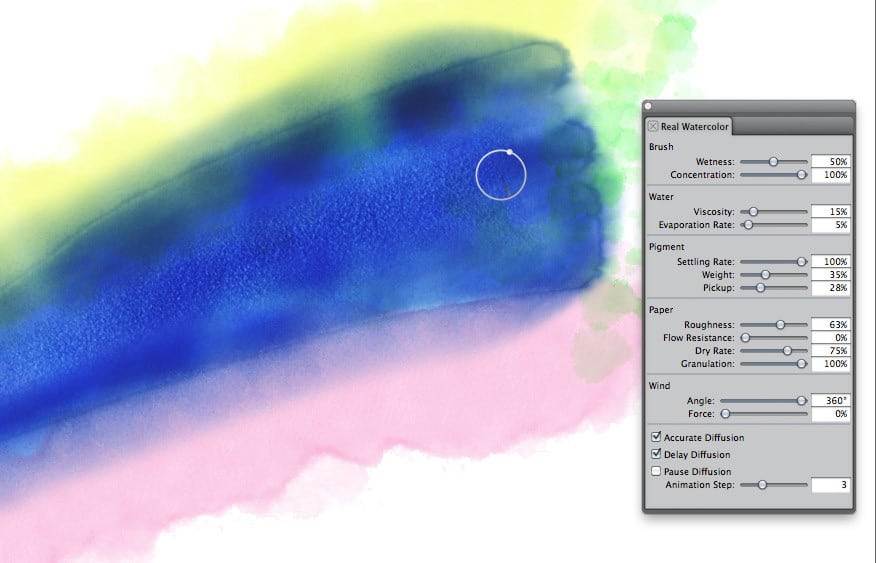Screen dimensions: 876x563
Task: Close the Real Watercolor panel tab
Action: point(653,126)
